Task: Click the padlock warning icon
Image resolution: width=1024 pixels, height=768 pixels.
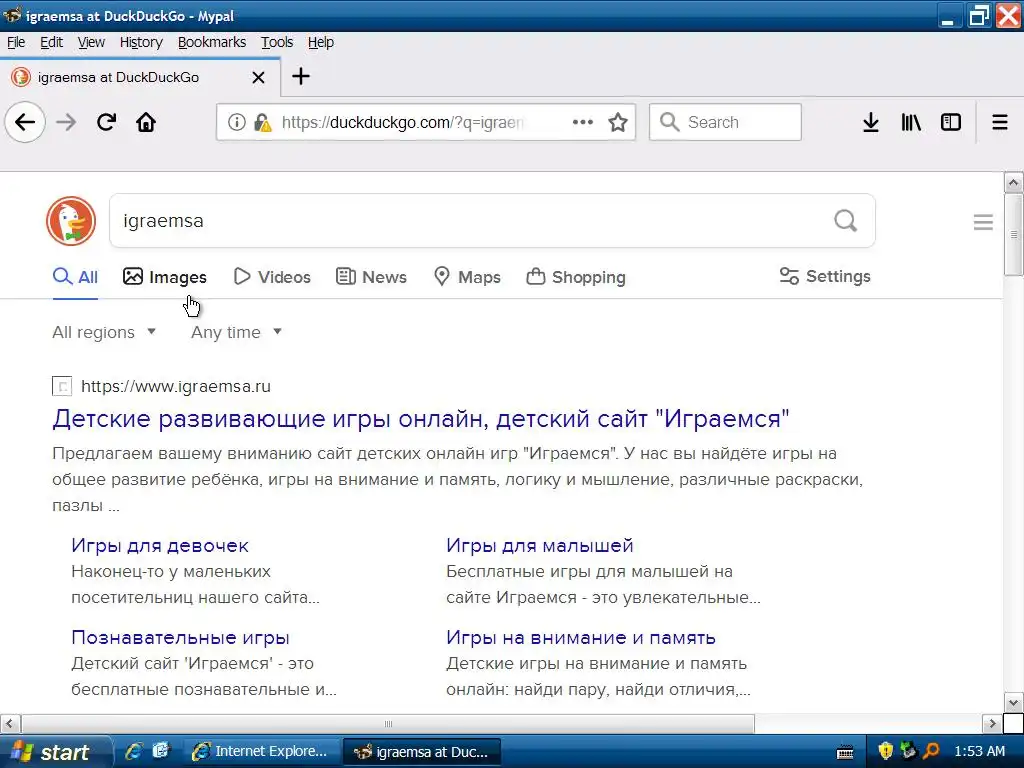Action: point(263,122)
